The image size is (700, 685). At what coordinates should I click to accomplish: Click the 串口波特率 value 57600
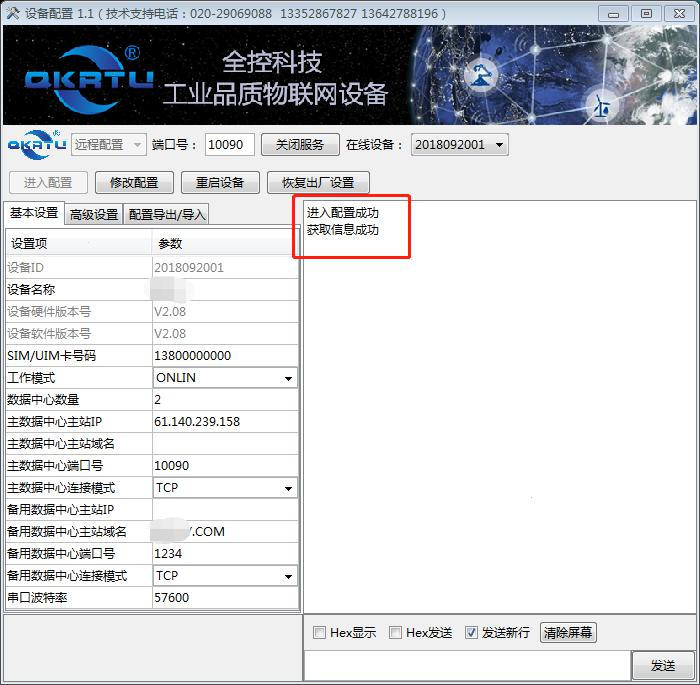coord(225,597)
